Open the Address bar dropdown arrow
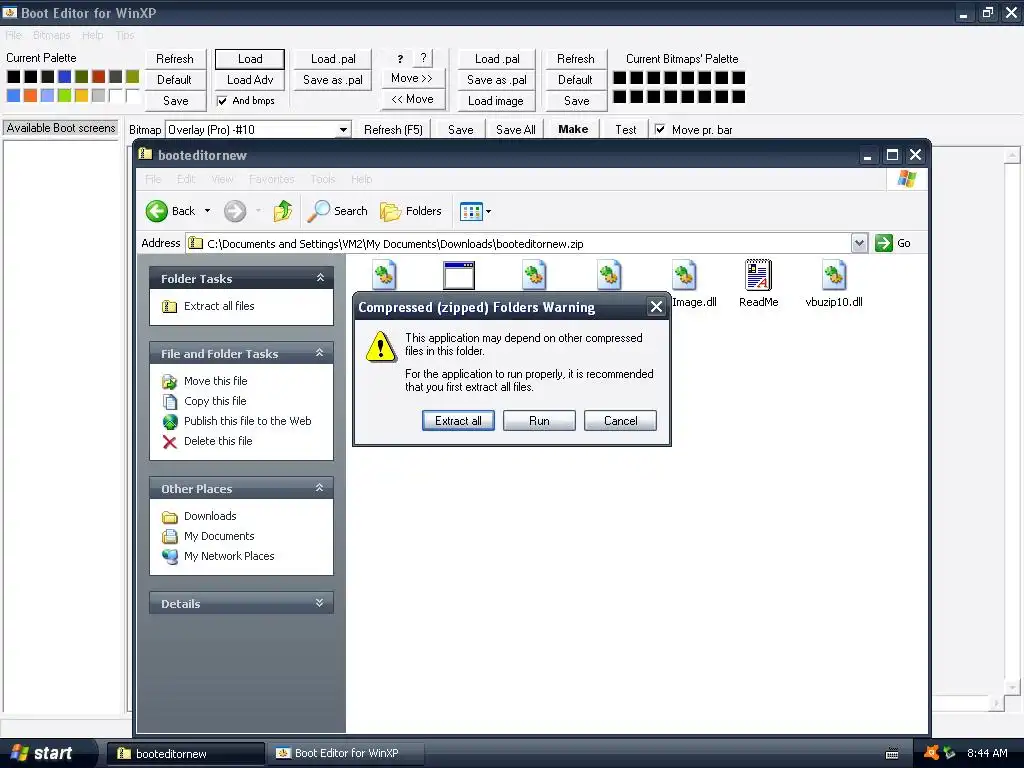Image resolution: width=1024 pixels, height=768 pixels. (x=859, y=243)
